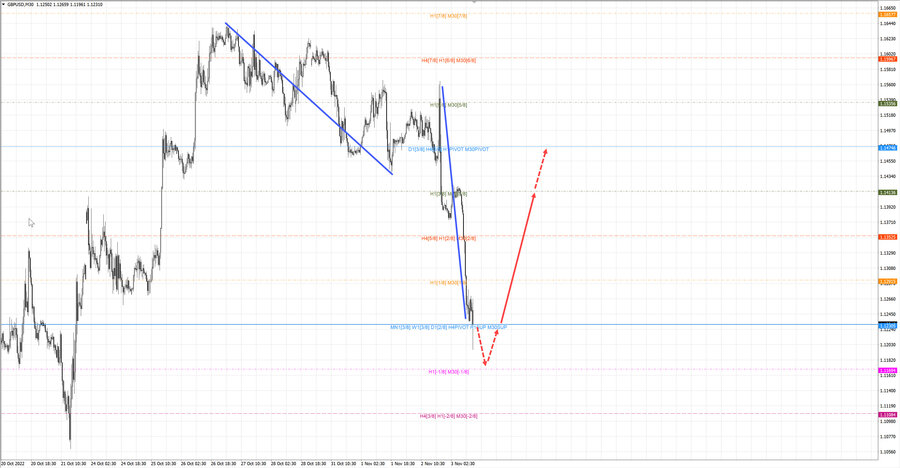Click the purple 1.11084 price tag

click(888, 415)
